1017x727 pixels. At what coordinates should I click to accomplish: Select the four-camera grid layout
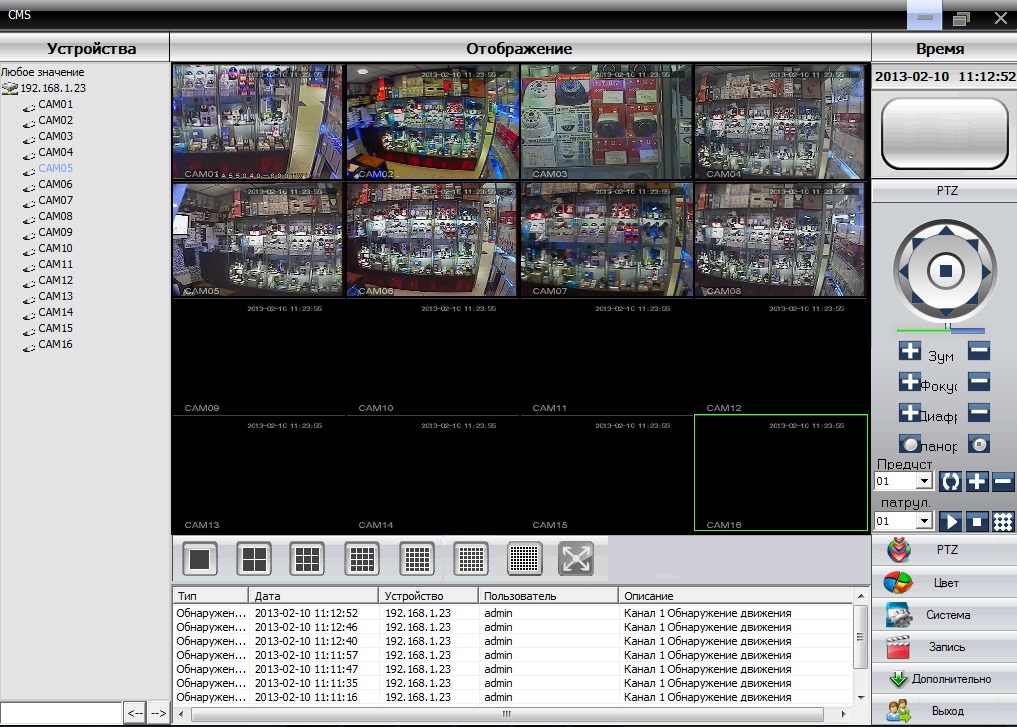254,558
